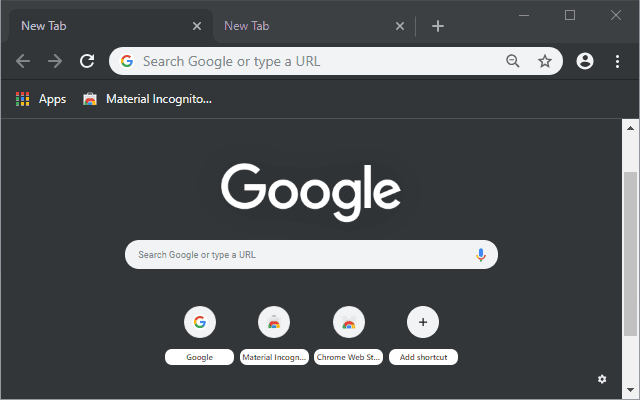This screenshot has width=640, height=400.
Task: Click the Apps text in bookmarks bar
Action: tap(52, 99)
